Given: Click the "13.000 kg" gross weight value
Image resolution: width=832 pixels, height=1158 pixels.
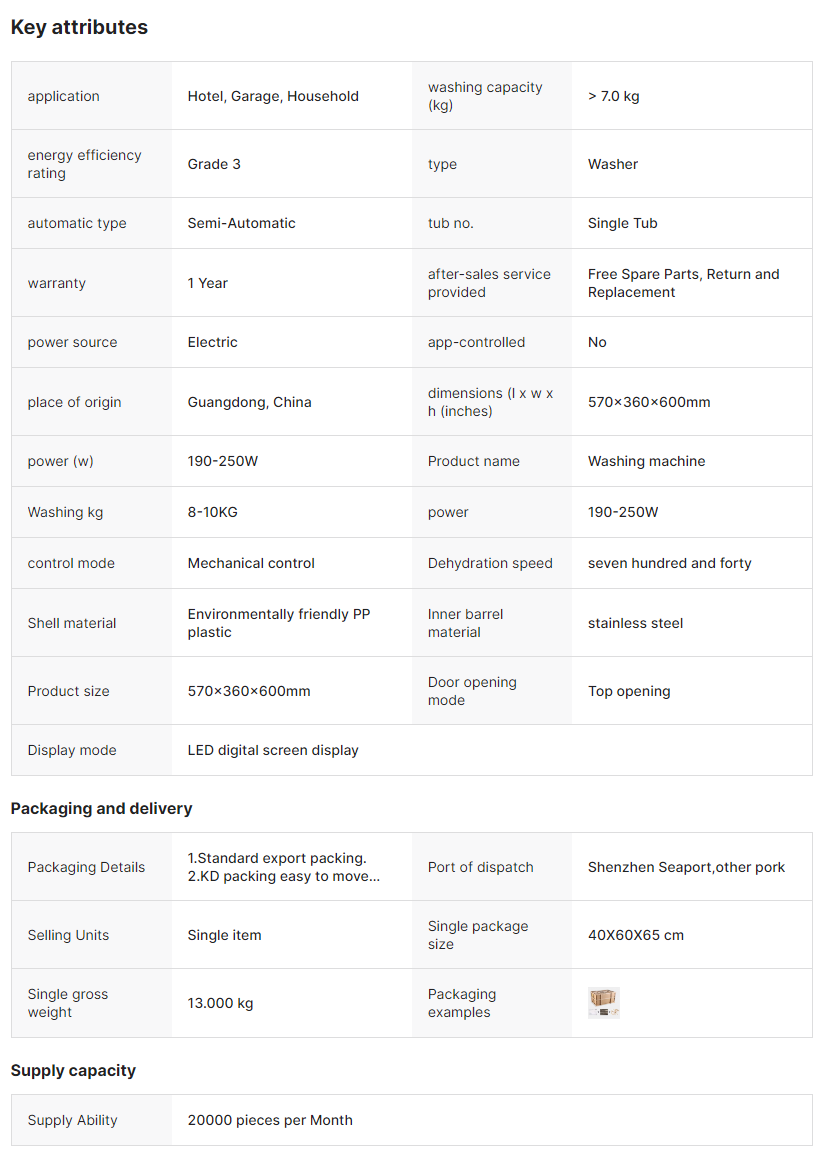Looking at the screenshot, I should [x=220, y=1003].
